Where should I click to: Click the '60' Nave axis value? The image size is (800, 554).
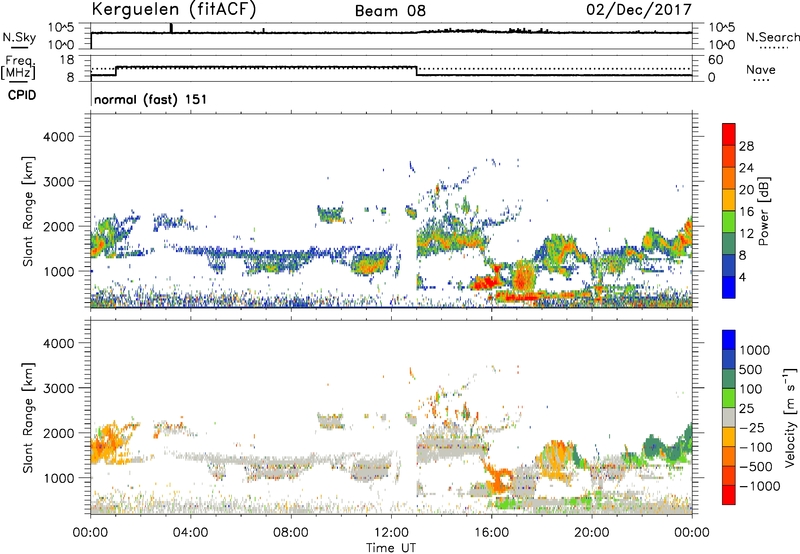point(715,60)
